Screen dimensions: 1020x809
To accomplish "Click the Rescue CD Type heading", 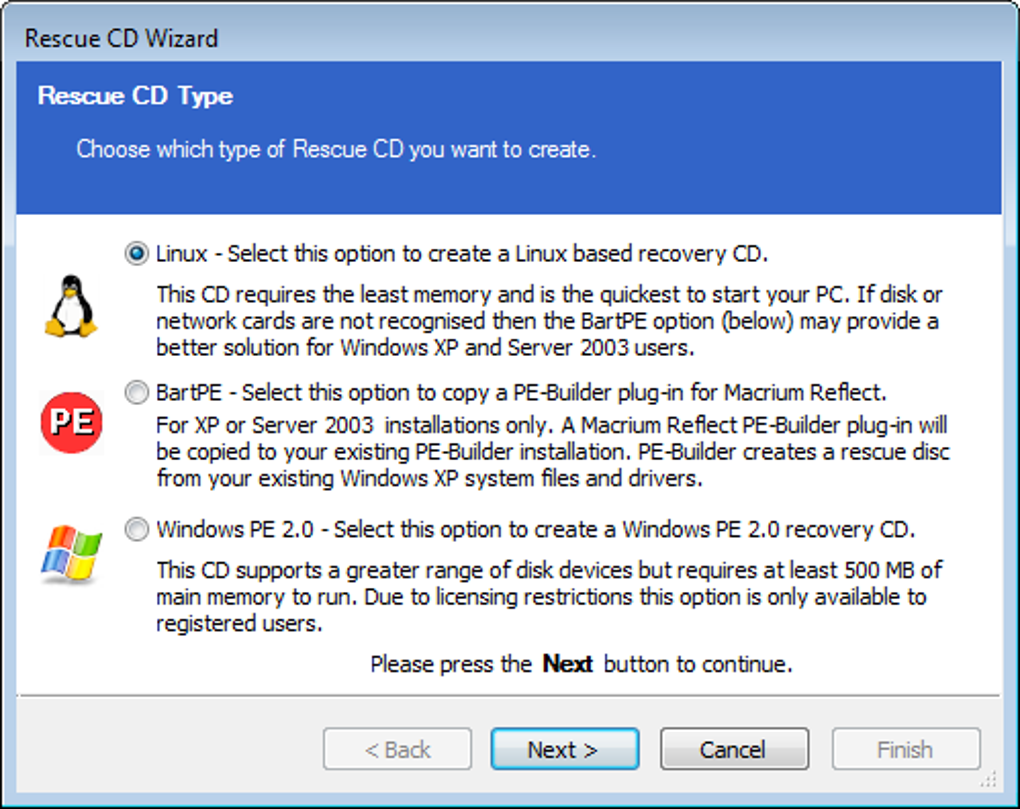I will [x=135, y=97].
